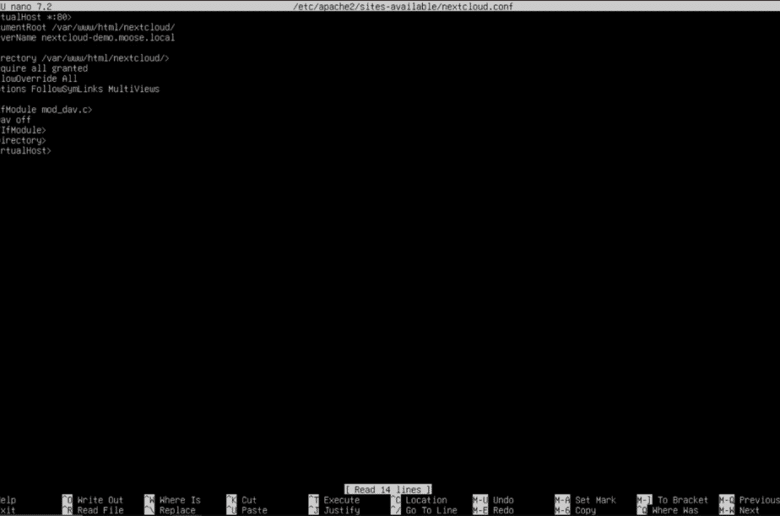Place cursor on 'all granted' line

(x=44, y=69)
